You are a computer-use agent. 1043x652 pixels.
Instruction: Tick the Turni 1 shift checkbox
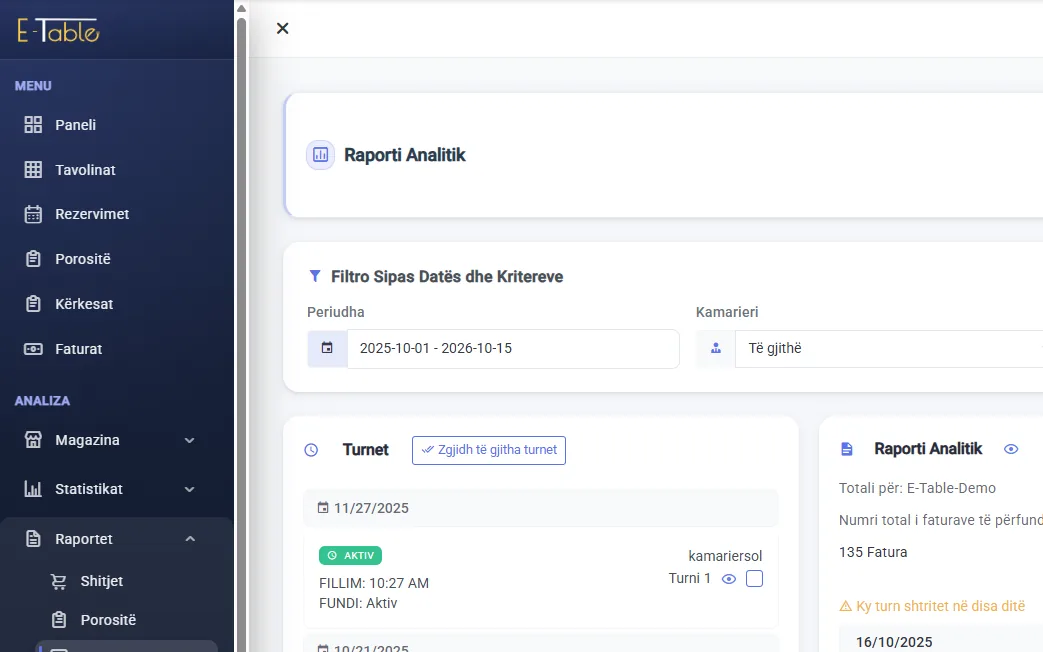(x=754, y=579)
